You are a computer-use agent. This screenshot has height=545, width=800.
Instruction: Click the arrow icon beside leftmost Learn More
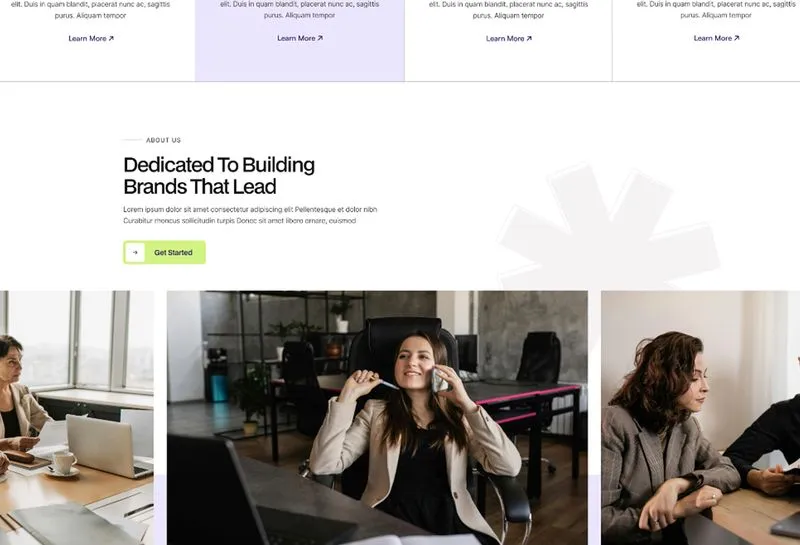(111, 38)
